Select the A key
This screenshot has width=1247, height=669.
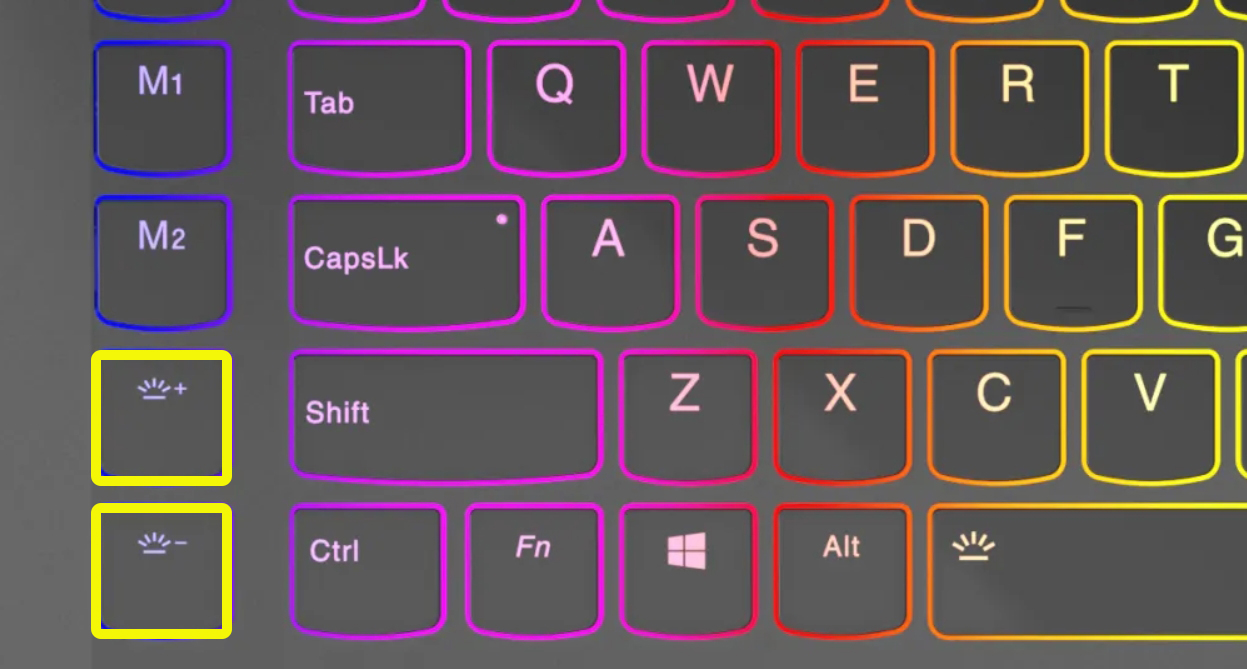tap(610, 262)
